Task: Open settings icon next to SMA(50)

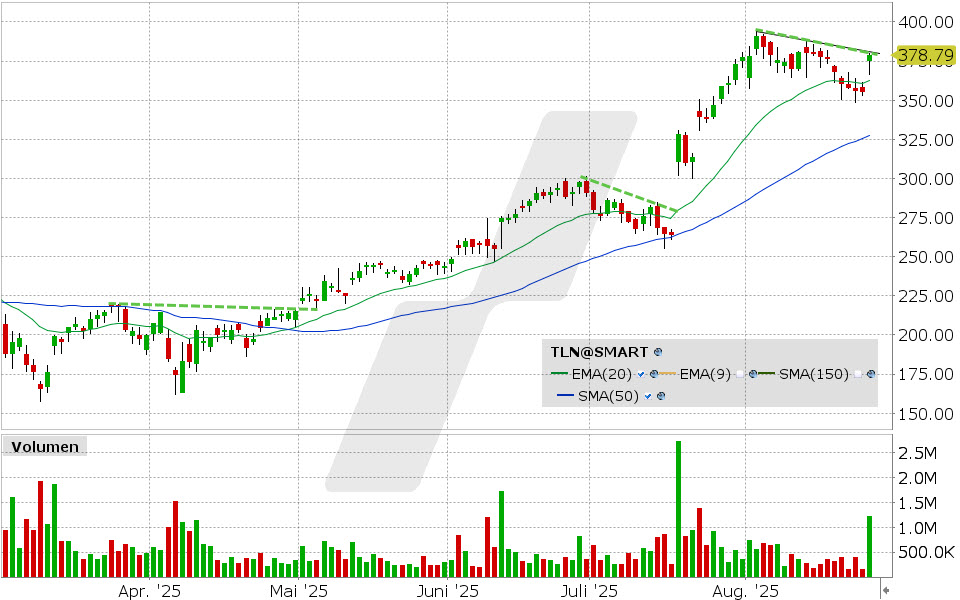Action: (x=661, y=396)
